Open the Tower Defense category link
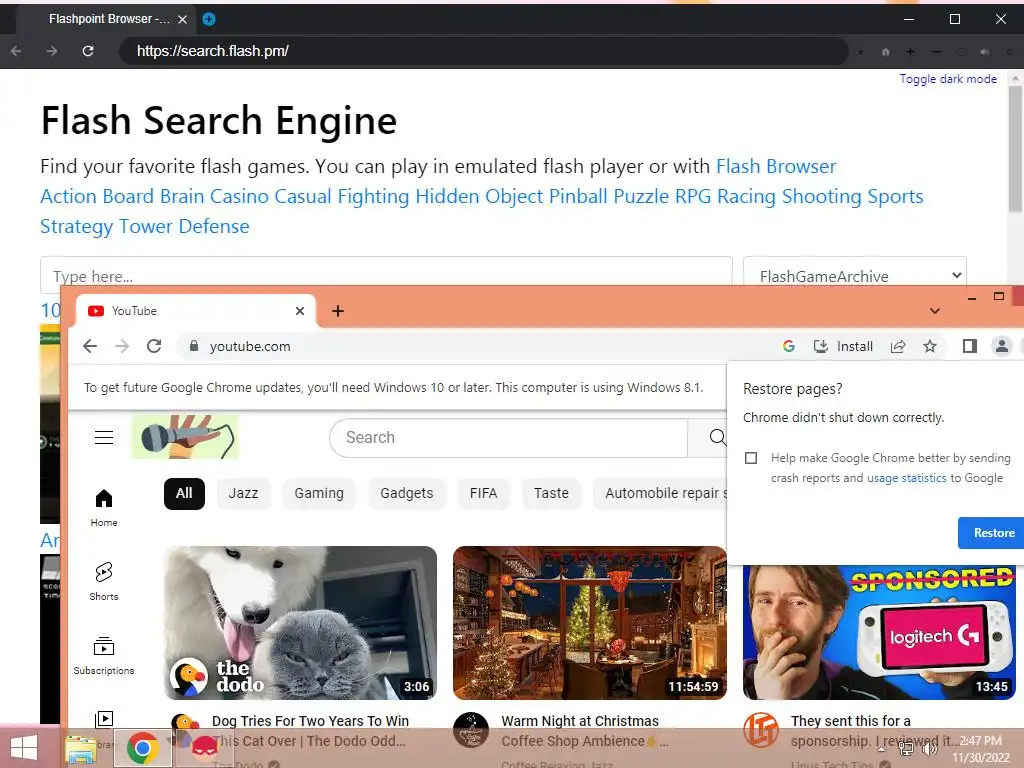Viewport: 1024px width, 768px height. coord(184,226)
